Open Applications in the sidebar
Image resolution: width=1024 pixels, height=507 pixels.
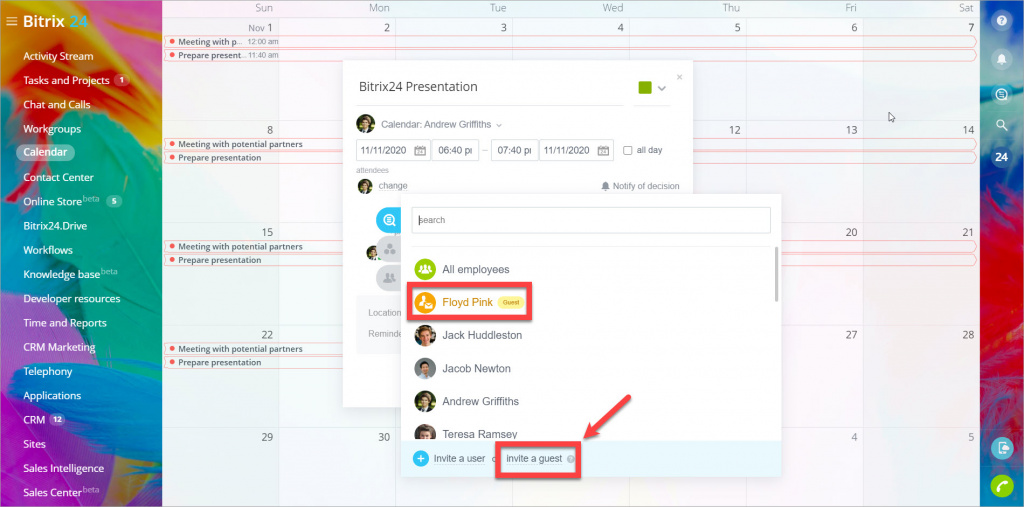click(52, 395)
